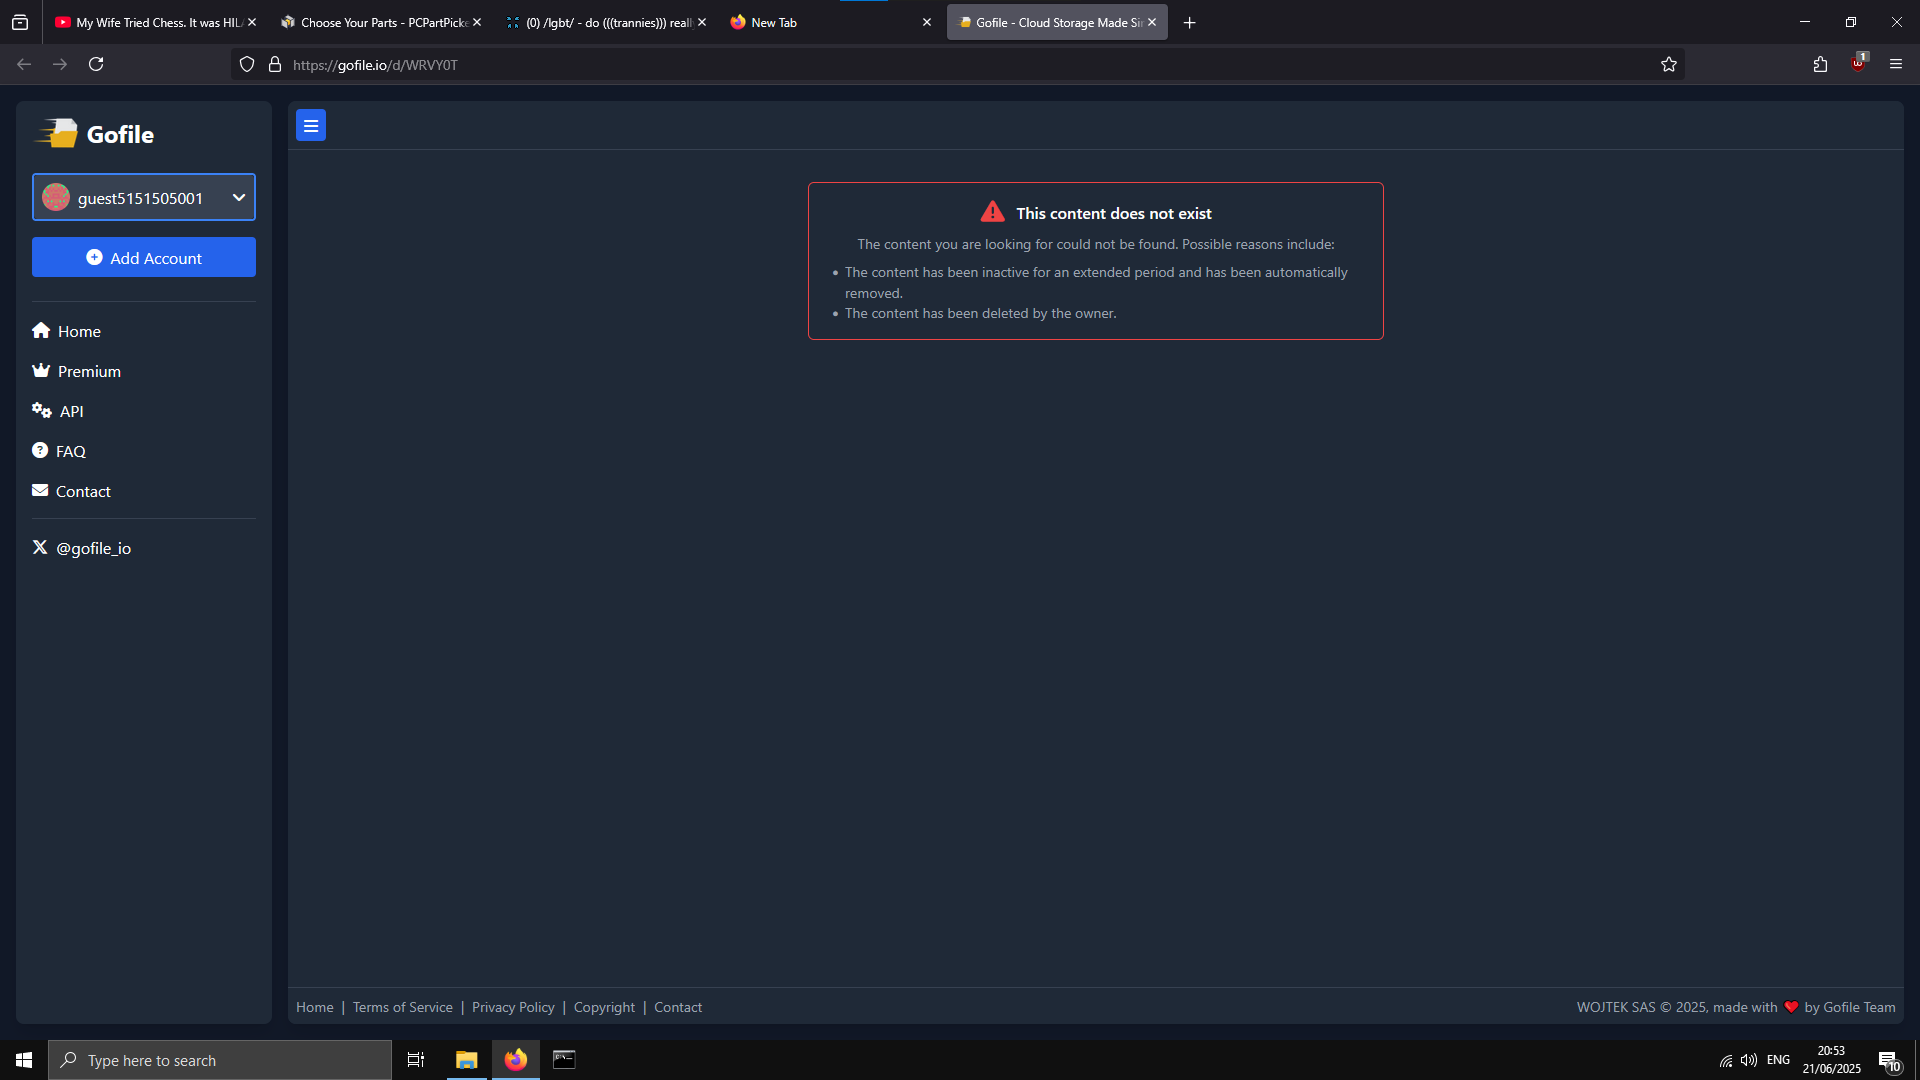Open Windows Start menu
Screen dimensions: 1920x1080
[24, 1060]
